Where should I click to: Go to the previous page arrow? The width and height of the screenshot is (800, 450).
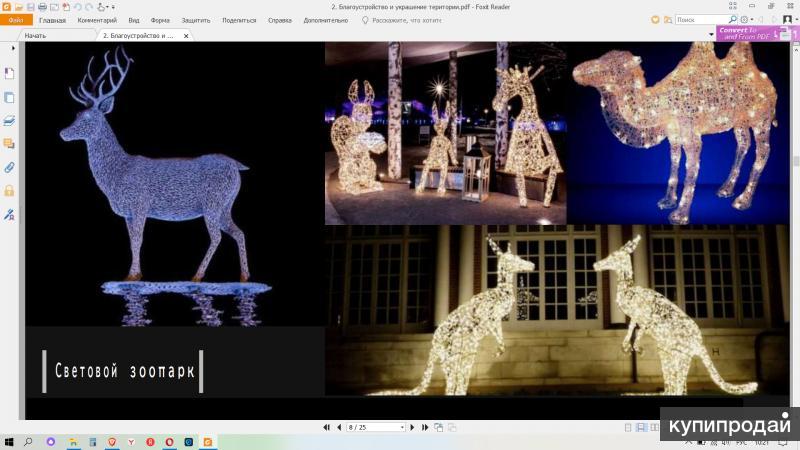coord(339,428)
